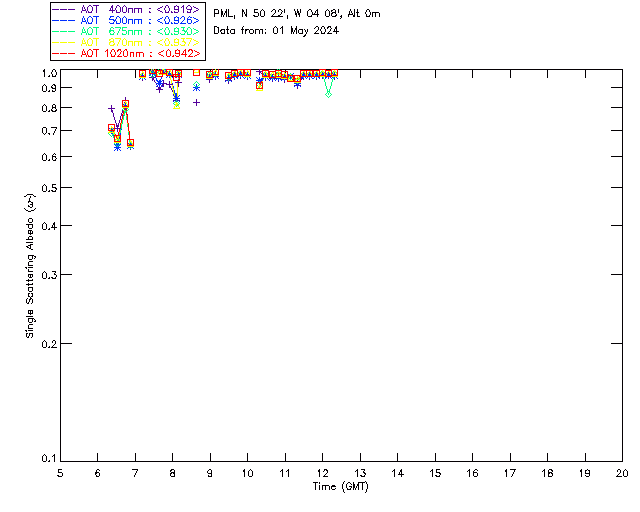Click the 'Data from: 01 May 2024' text

click(x=276, y=31)
